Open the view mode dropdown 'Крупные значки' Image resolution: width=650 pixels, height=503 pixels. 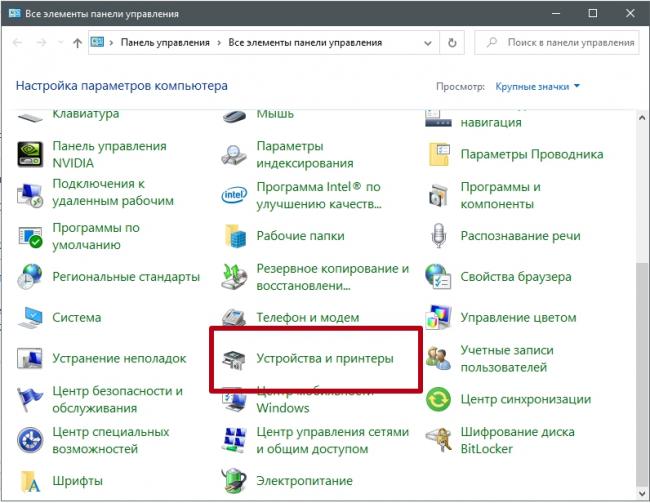(538, 86)
